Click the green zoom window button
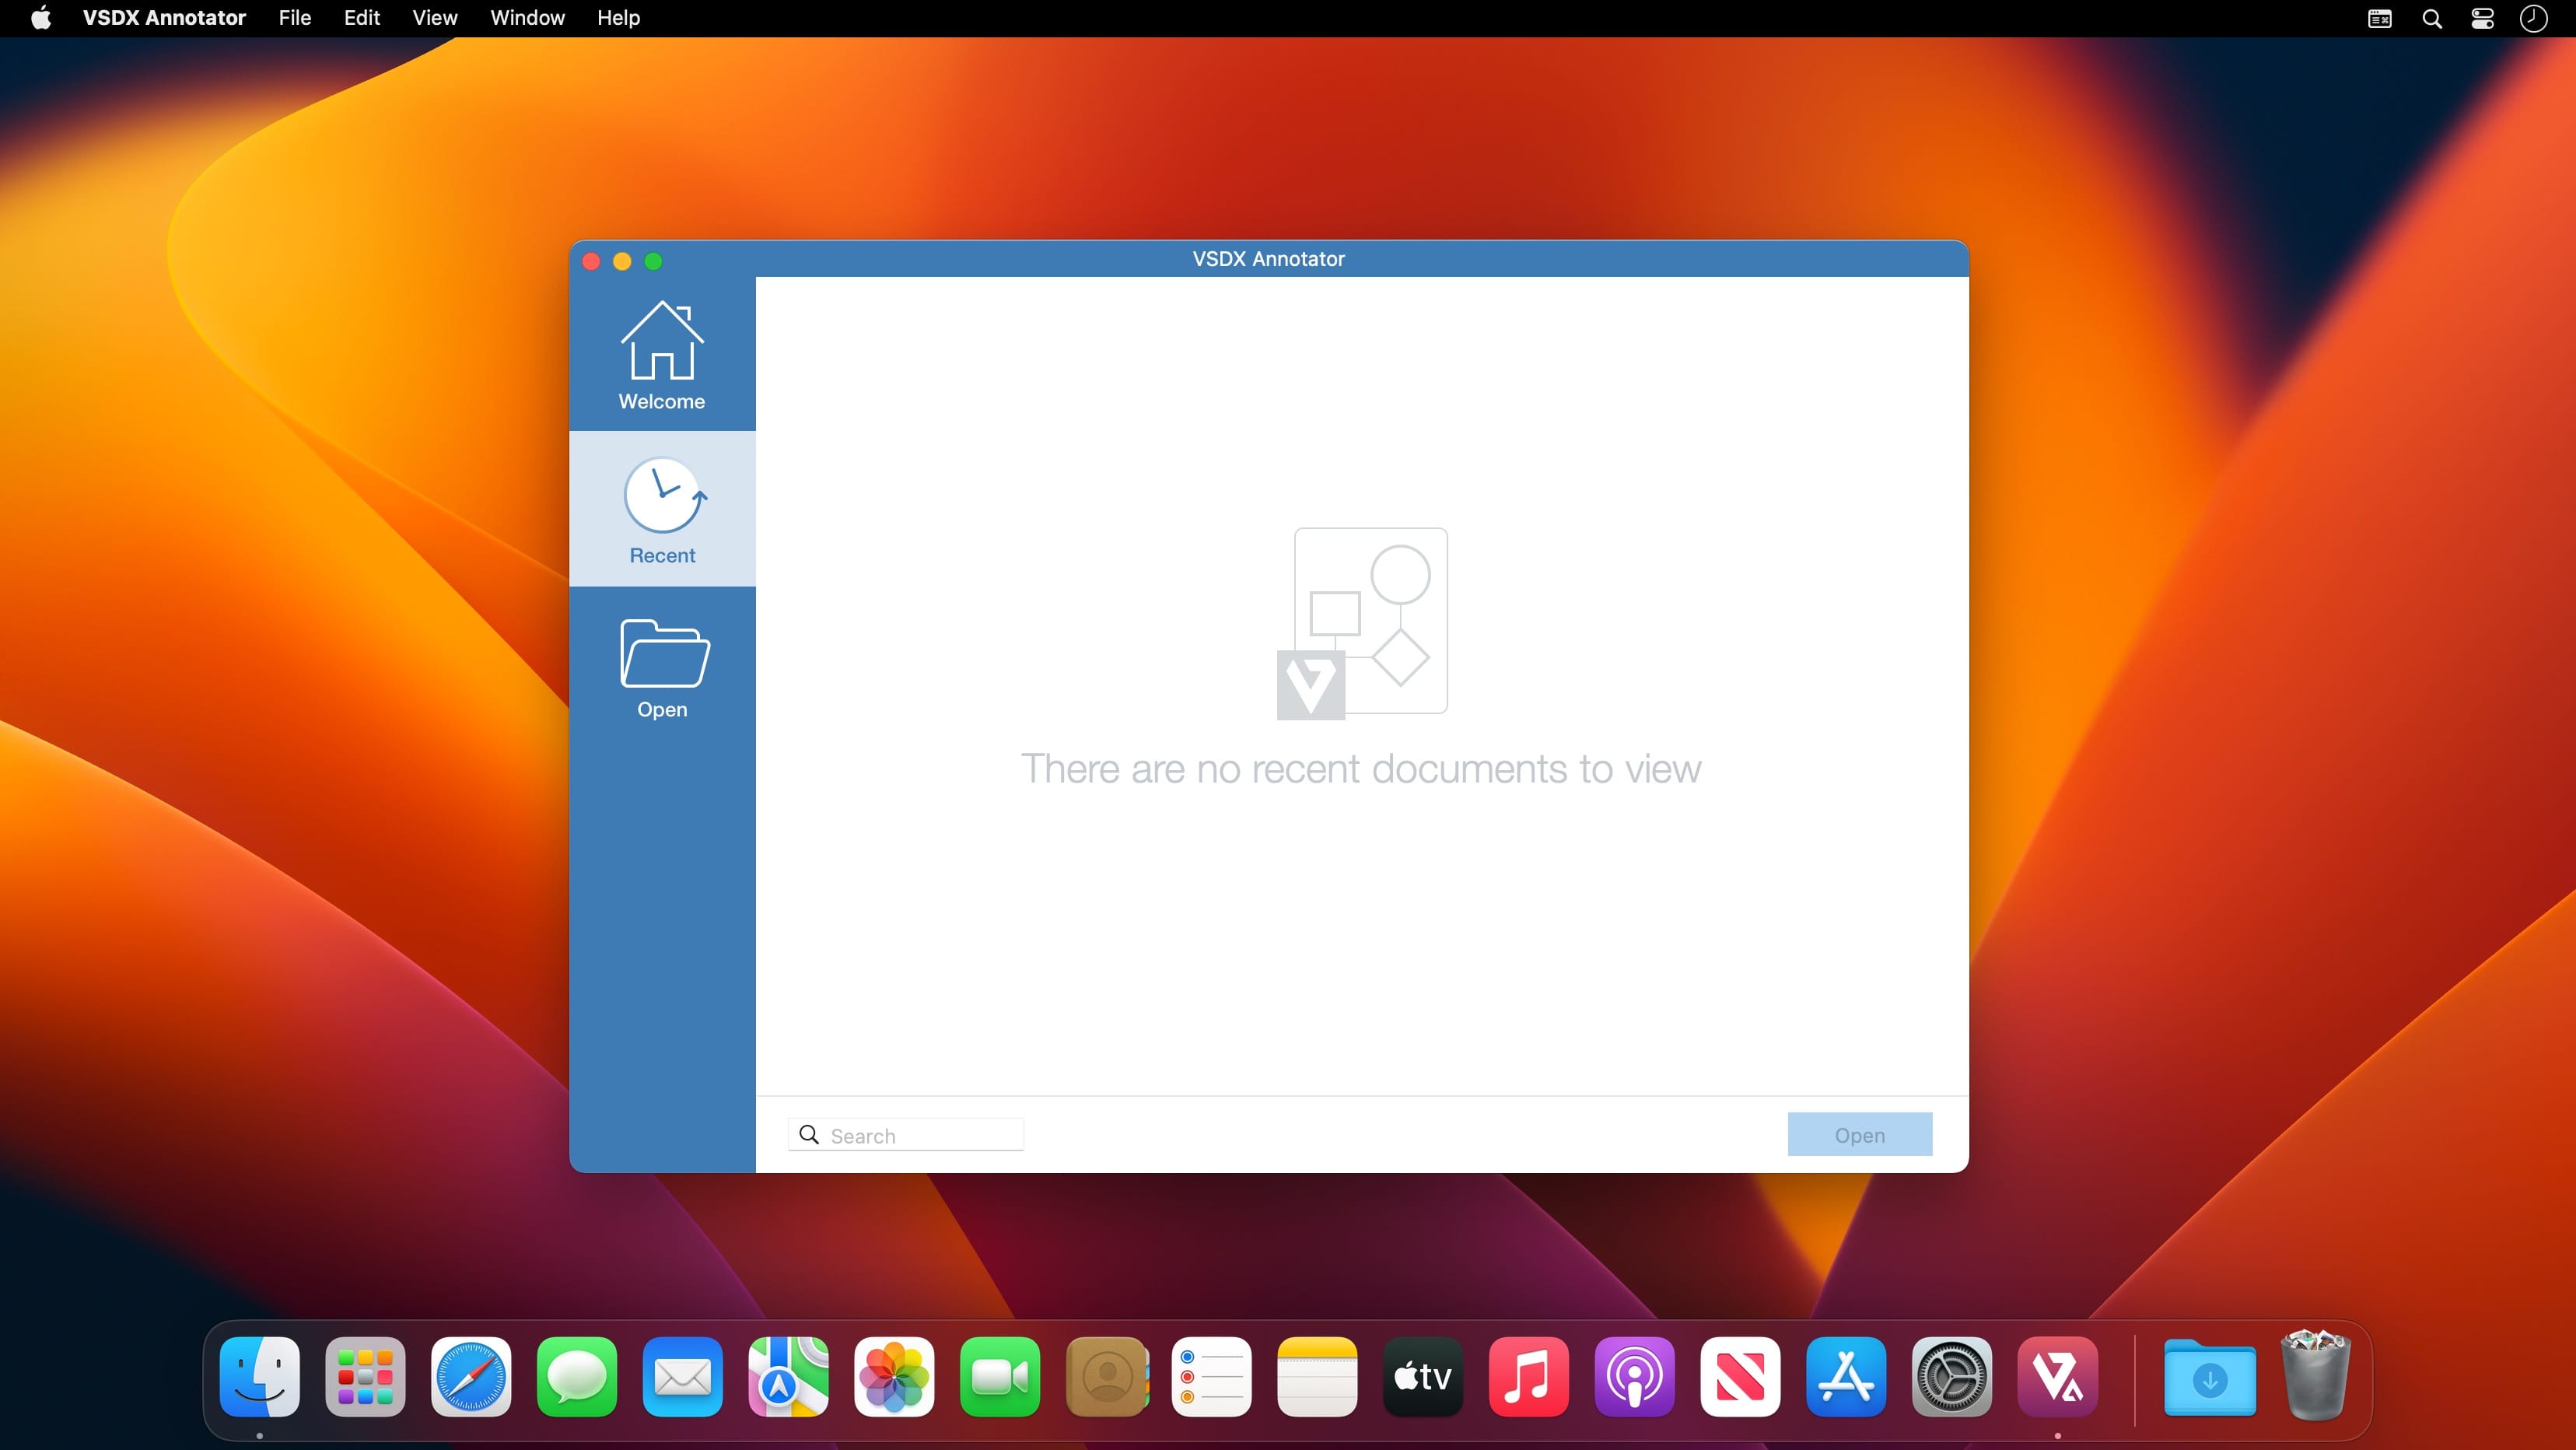The width and height of the screenshot is (2576, 1450). point(653,261)
